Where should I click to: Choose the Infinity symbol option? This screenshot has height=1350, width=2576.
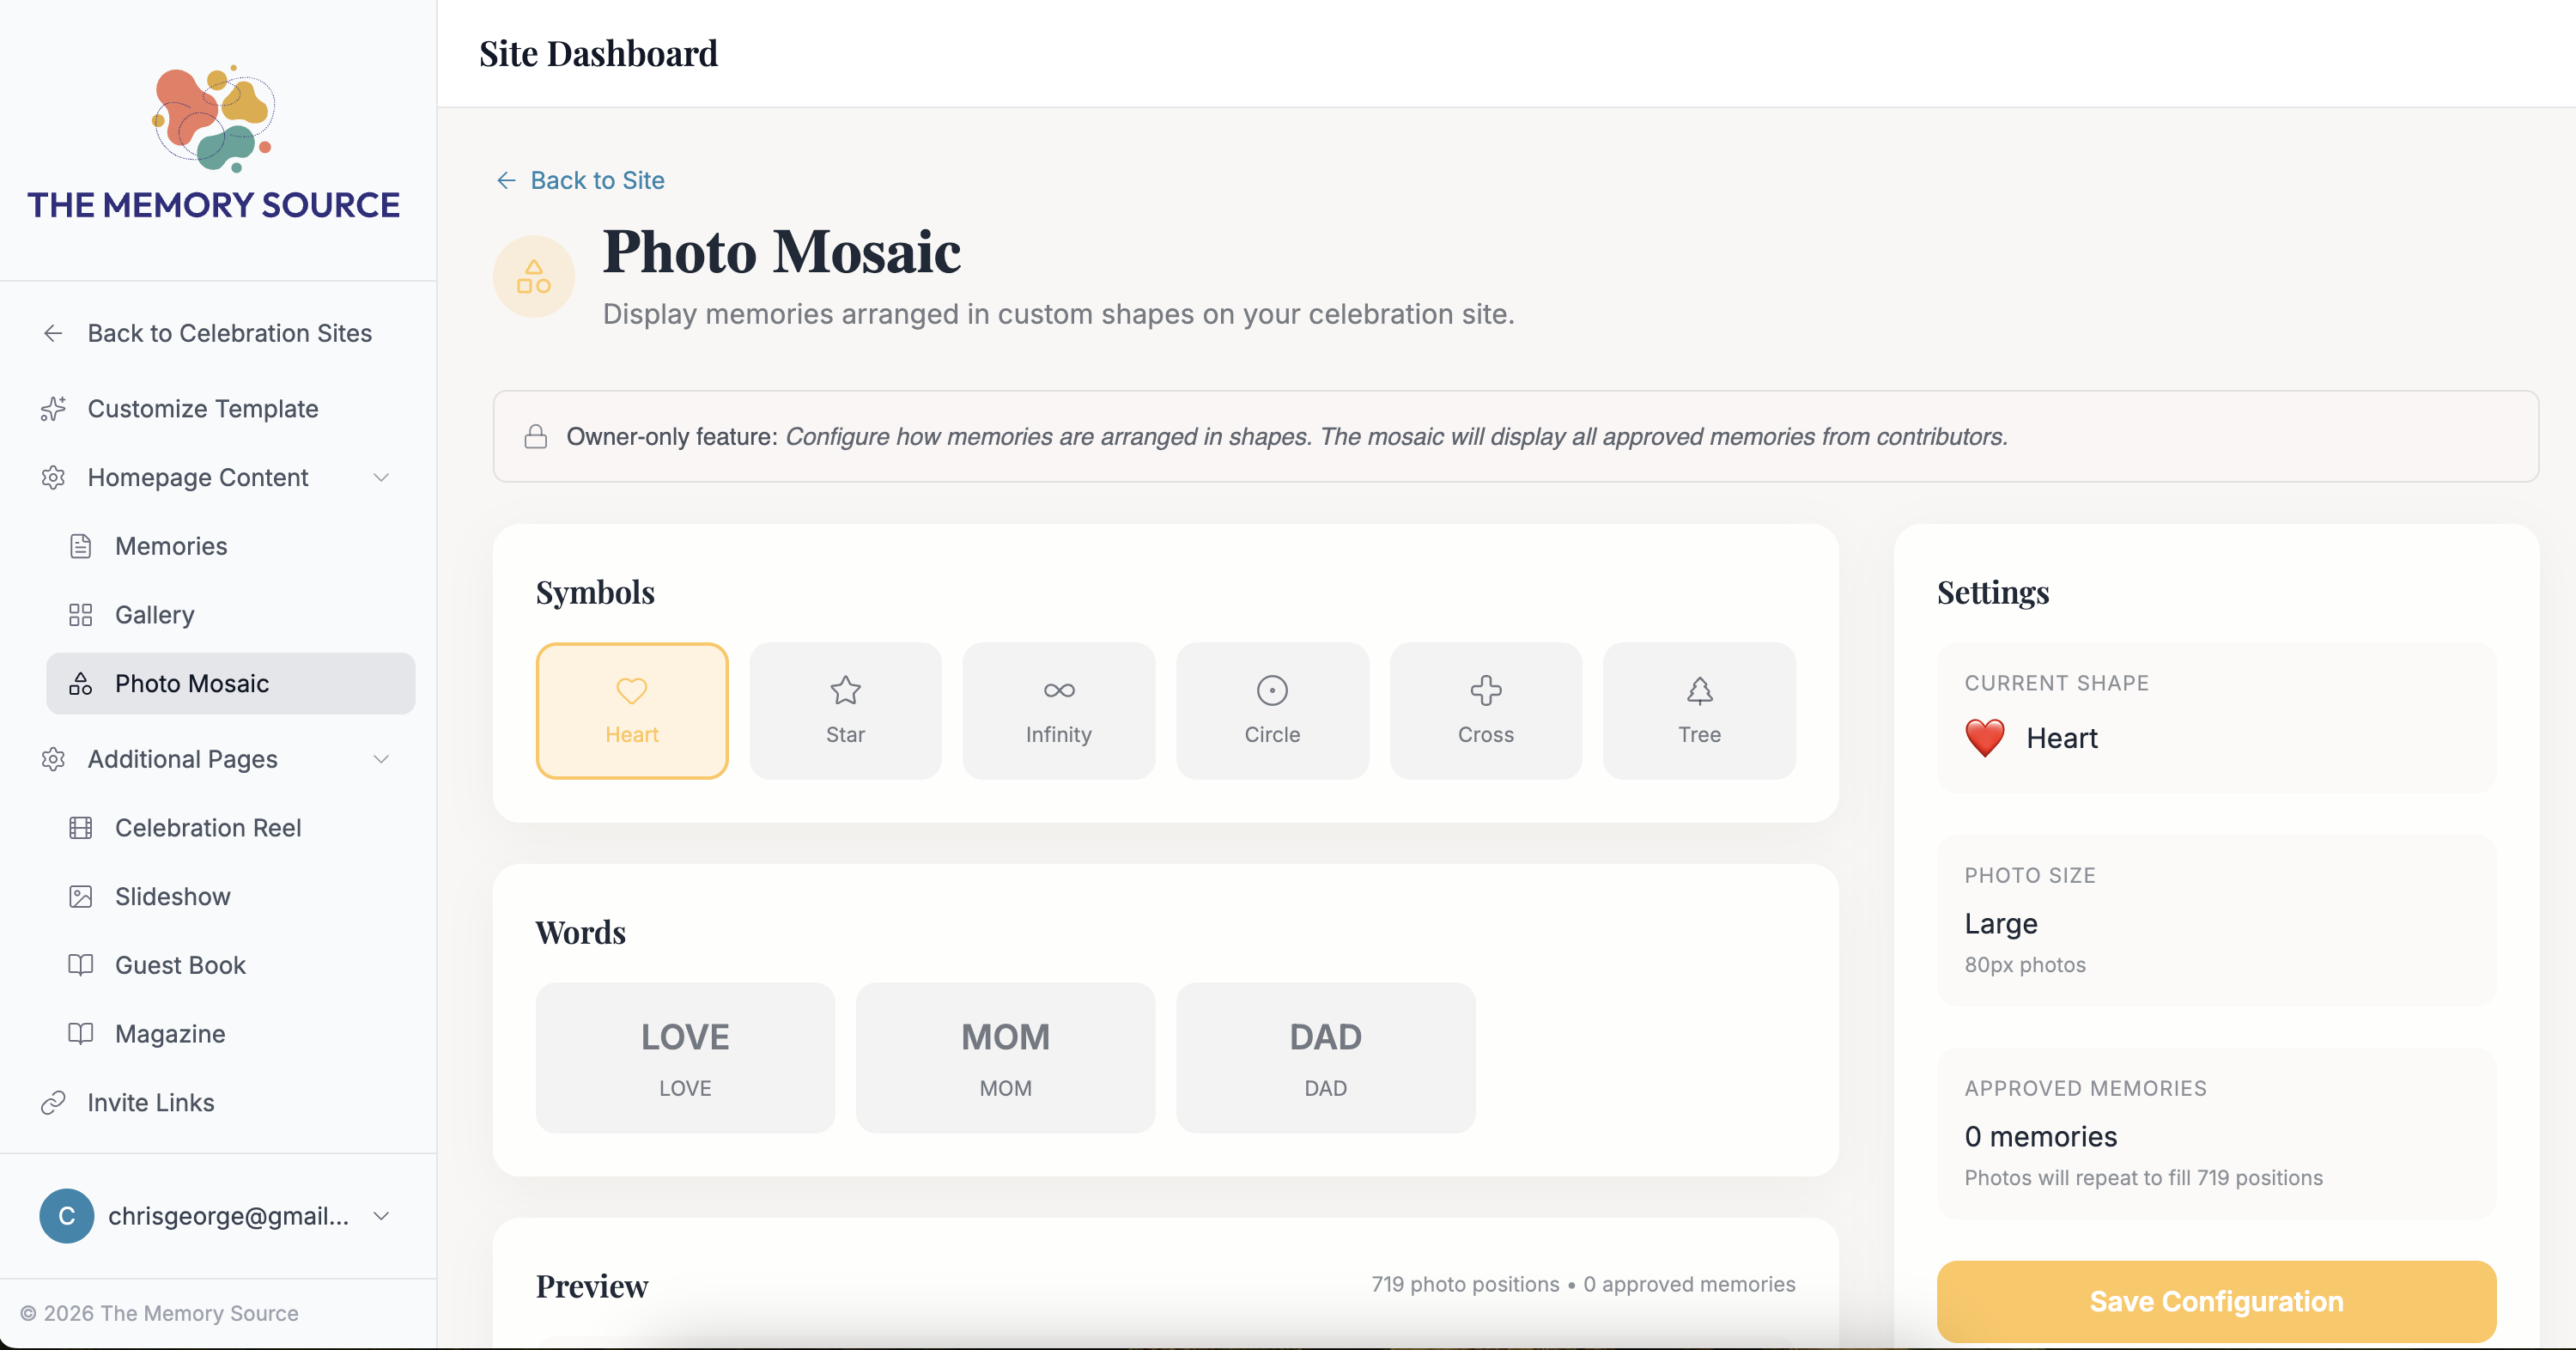click(1058, 710)
